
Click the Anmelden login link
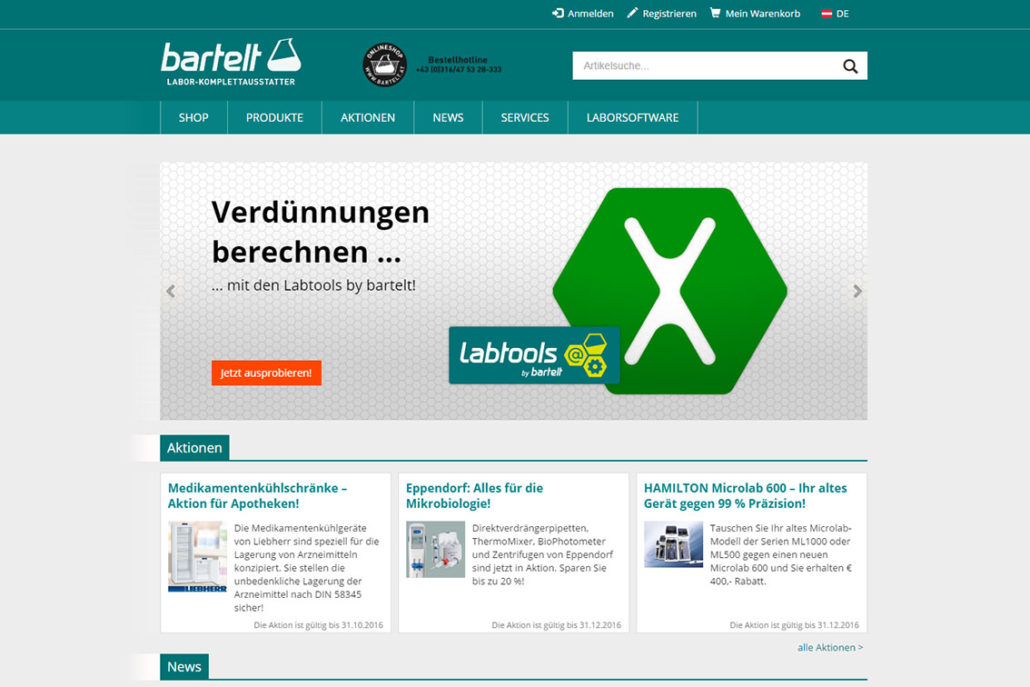(583, 14)
